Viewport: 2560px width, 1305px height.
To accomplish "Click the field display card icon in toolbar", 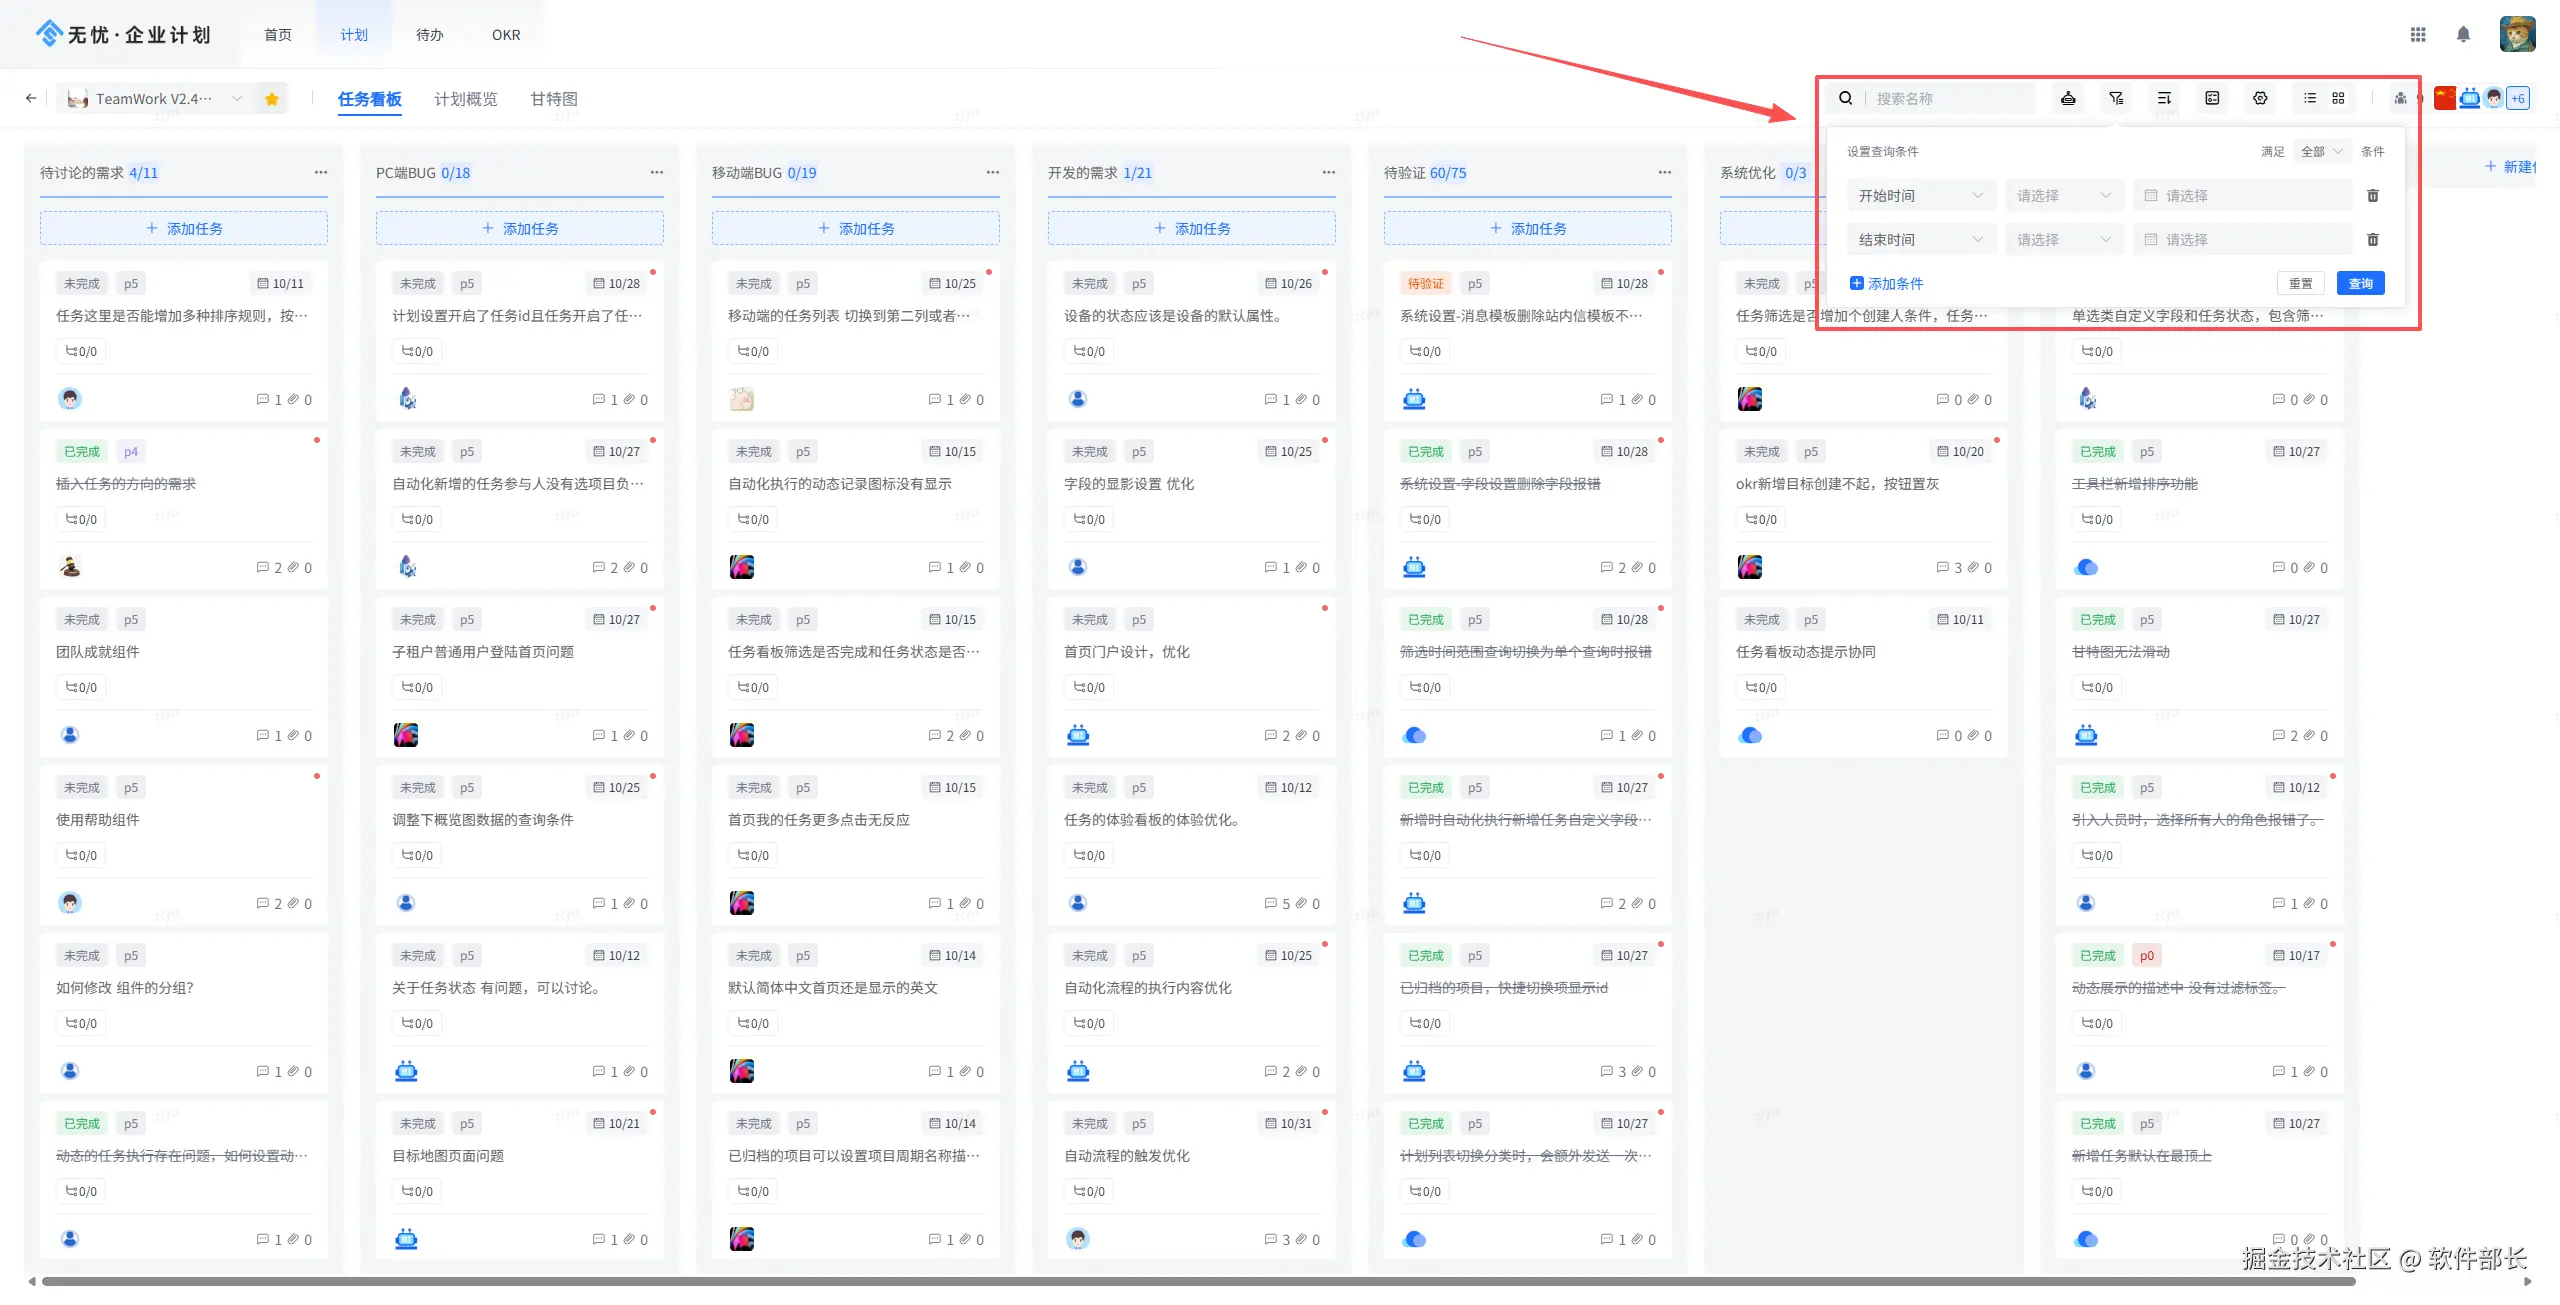I will pyautogui.click(x=2212, y=98).
